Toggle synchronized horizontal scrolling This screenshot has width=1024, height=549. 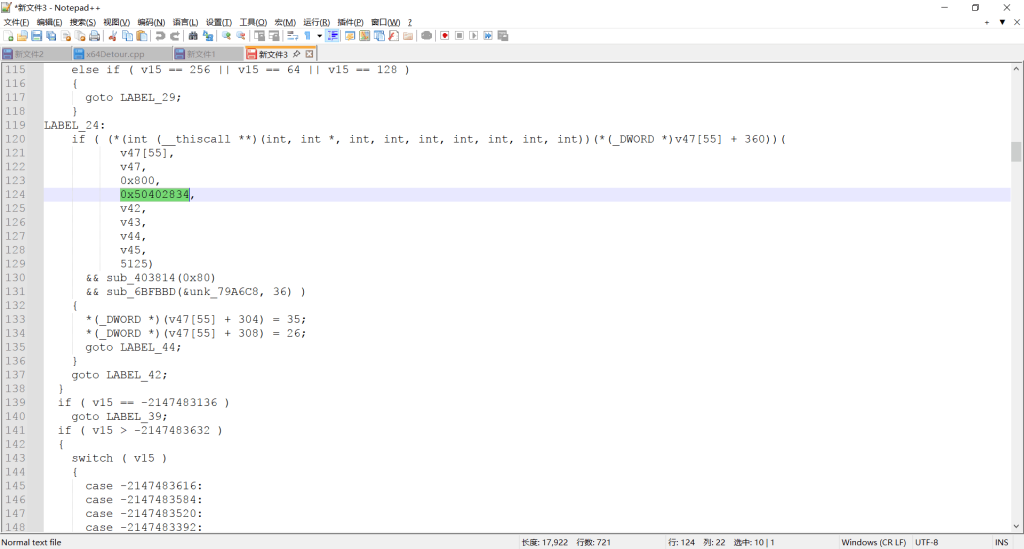click(274, 36)
